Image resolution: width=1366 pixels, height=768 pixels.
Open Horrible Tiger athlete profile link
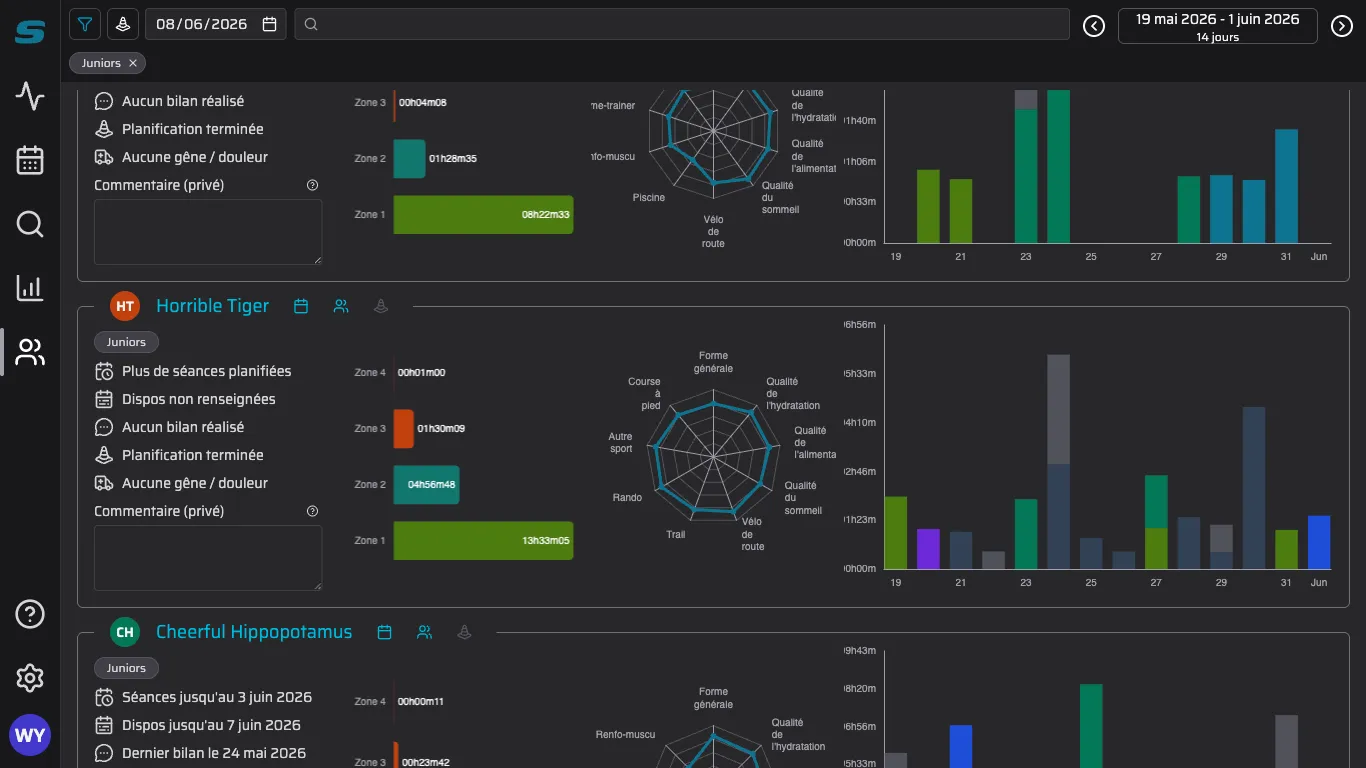212,306
